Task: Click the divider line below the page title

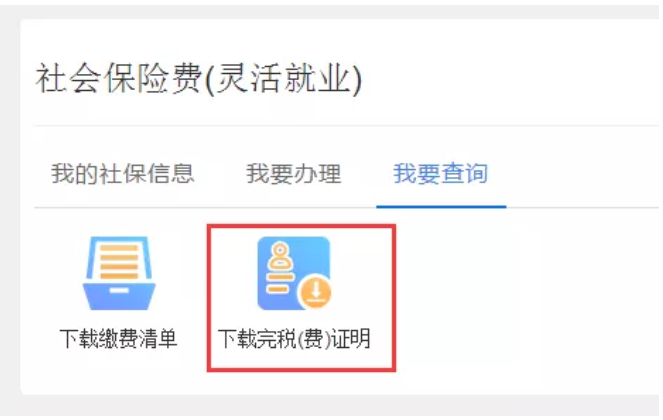Action: click(x=346, y=126)
